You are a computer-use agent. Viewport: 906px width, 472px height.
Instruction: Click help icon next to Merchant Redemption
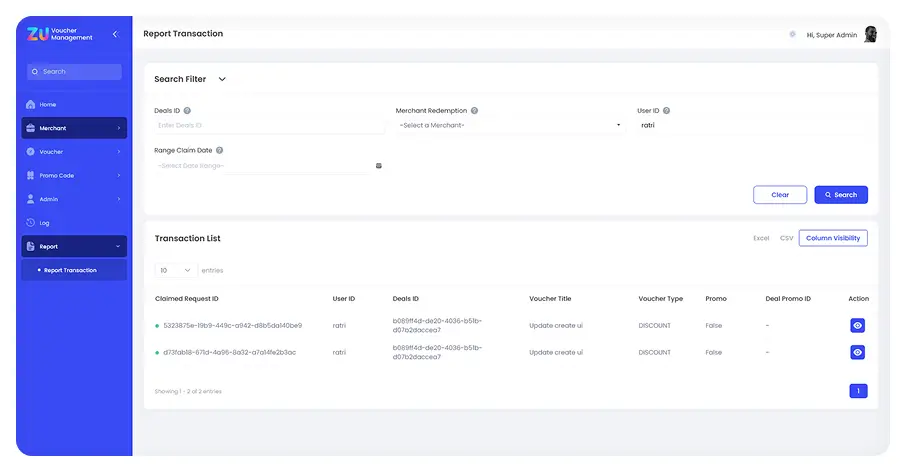pos(474,111)
